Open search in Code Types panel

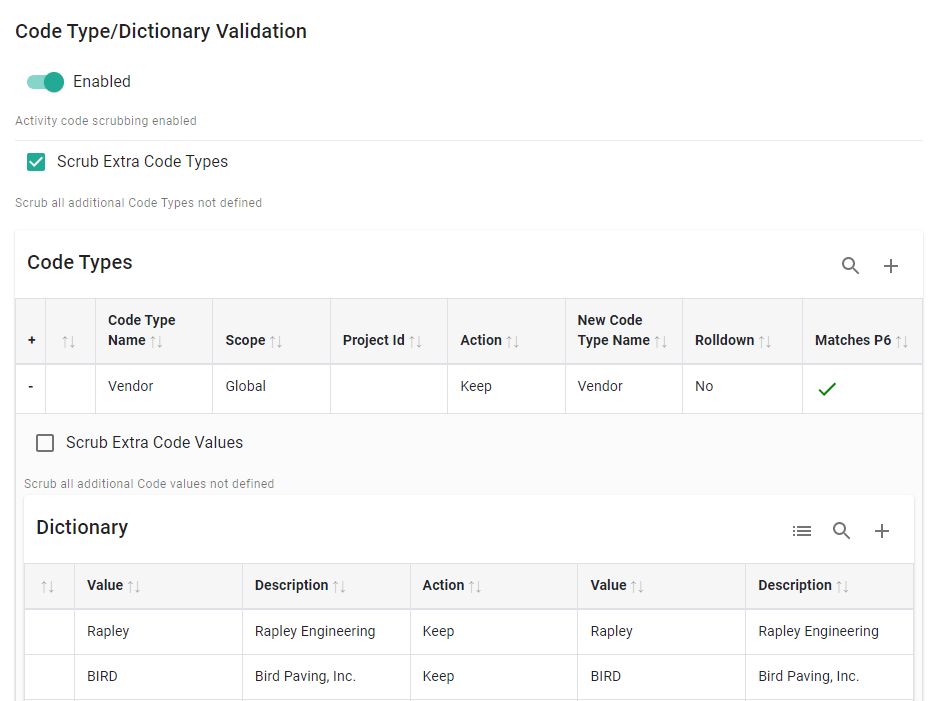(850, 266)
